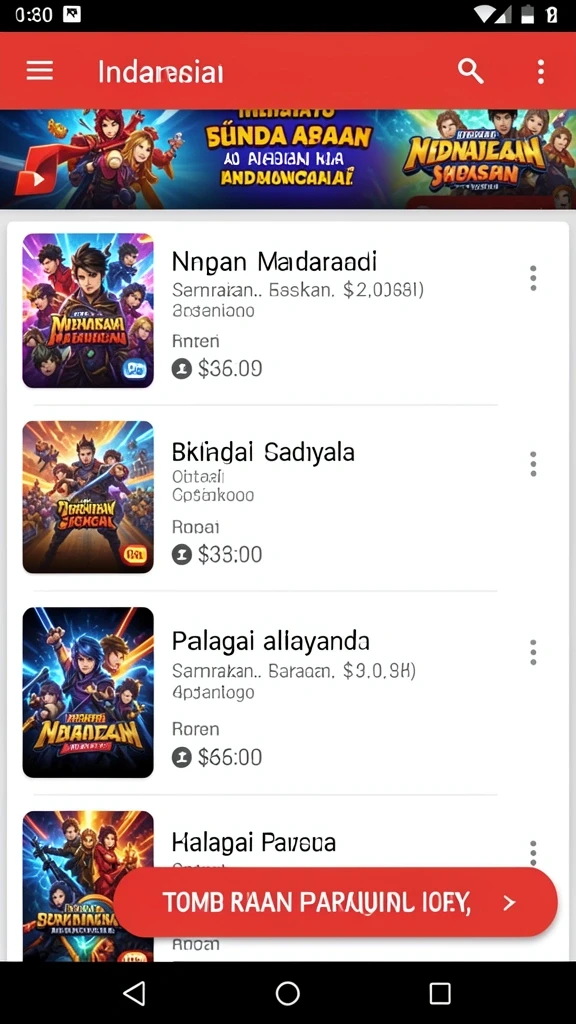Tap the Android back navigation button

click(x=134, y=993)
